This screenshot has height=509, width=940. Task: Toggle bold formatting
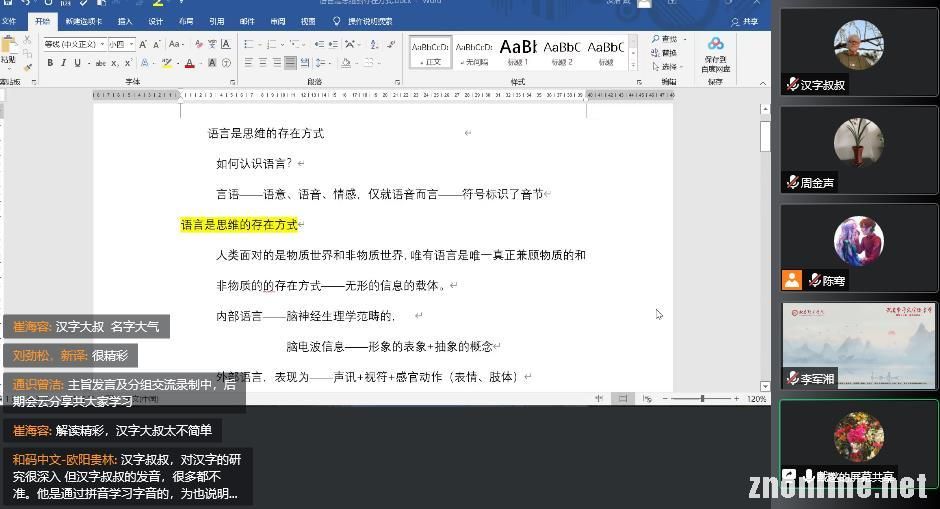coord(49,63)
